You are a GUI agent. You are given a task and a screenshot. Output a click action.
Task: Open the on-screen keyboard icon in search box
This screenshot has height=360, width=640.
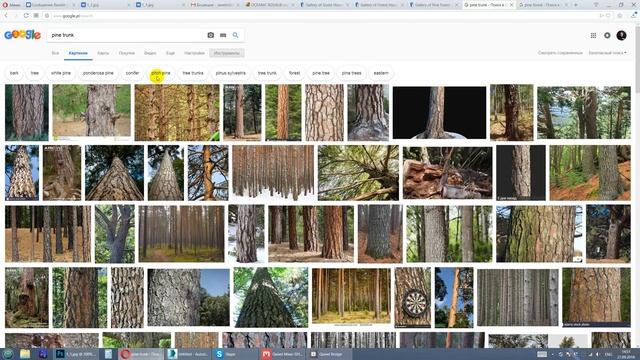pos(223,35)
